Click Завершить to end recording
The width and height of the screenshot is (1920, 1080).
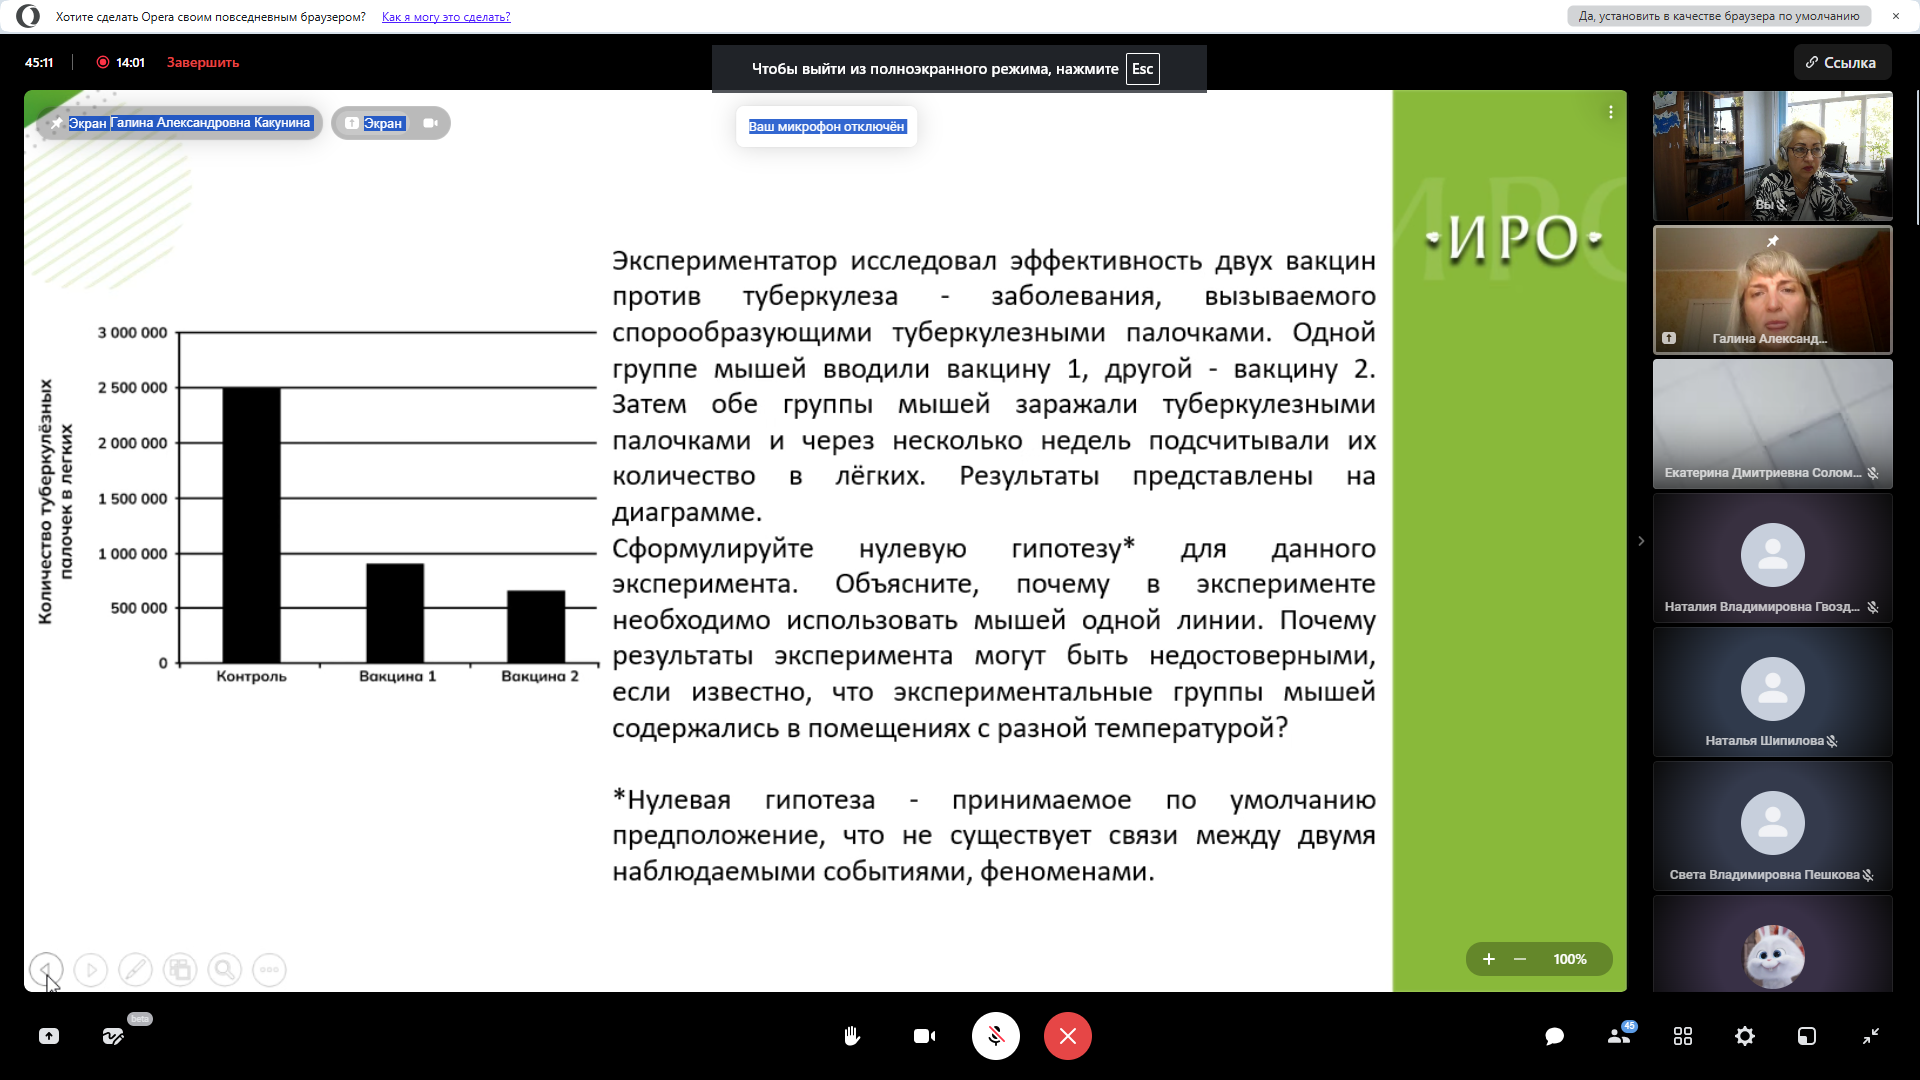203,62
